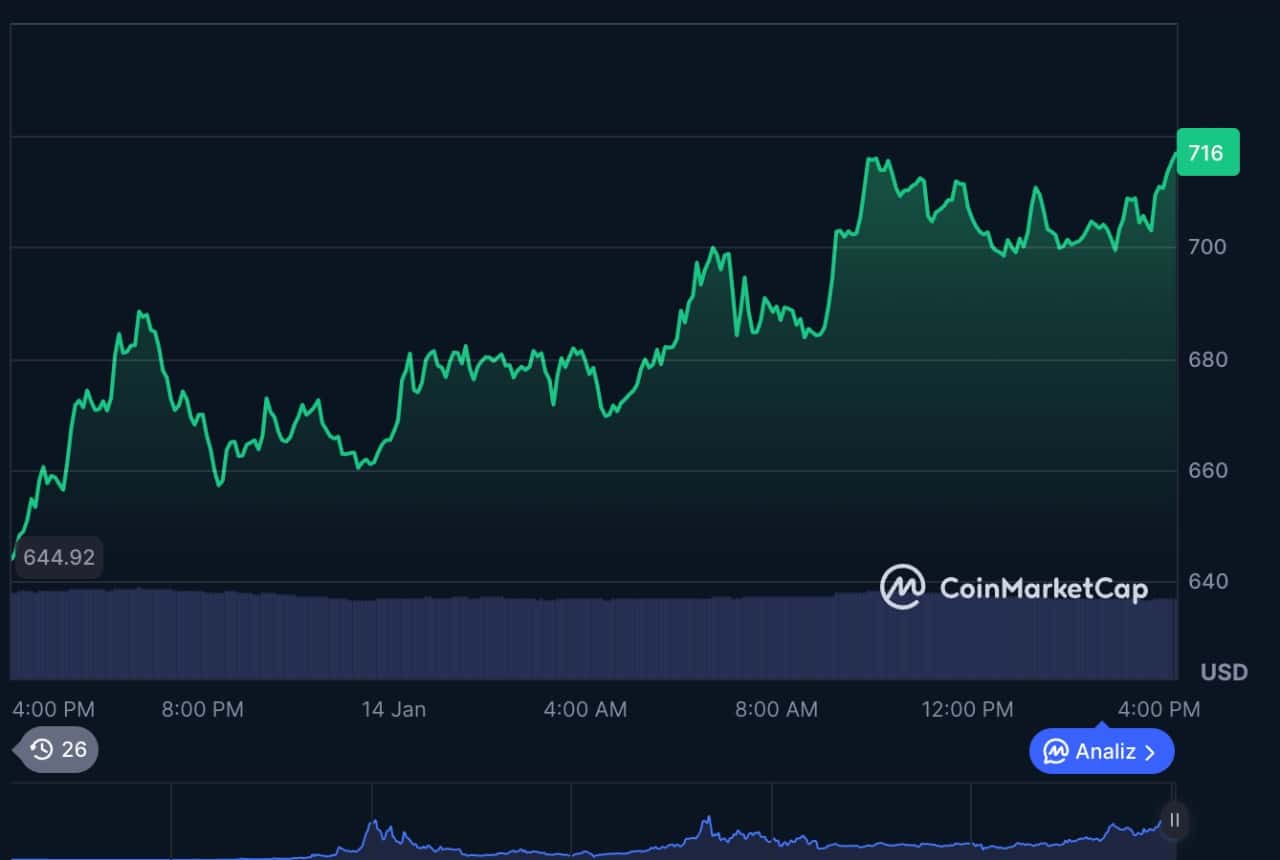Viewport: 1280px width, 860px height.
Task: Click the history badge showing 26
Action: [56, 750]
